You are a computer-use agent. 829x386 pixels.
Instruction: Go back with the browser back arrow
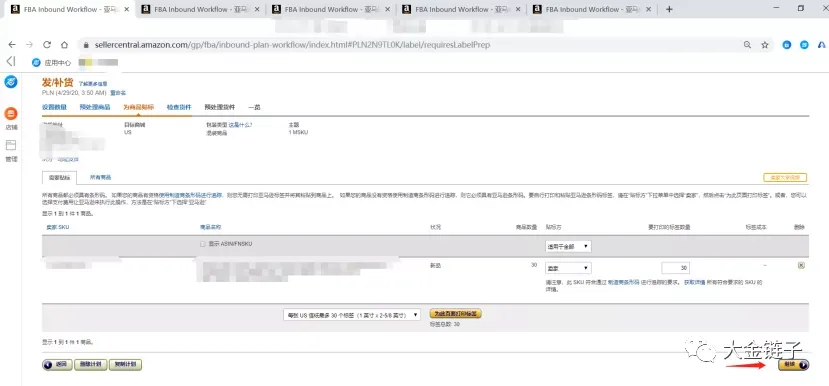(12, 45)
